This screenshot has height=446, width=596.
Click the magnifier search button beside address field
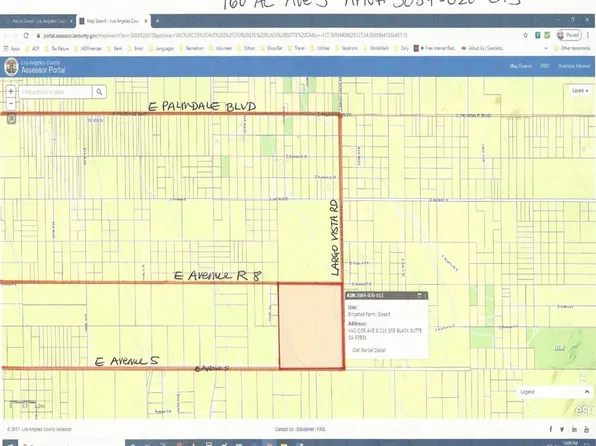[99, 92]
